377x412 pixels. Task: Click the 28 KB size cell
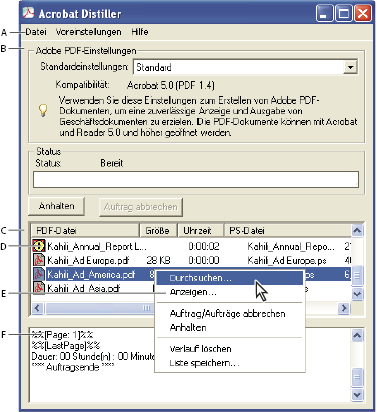tap(158, 260)
